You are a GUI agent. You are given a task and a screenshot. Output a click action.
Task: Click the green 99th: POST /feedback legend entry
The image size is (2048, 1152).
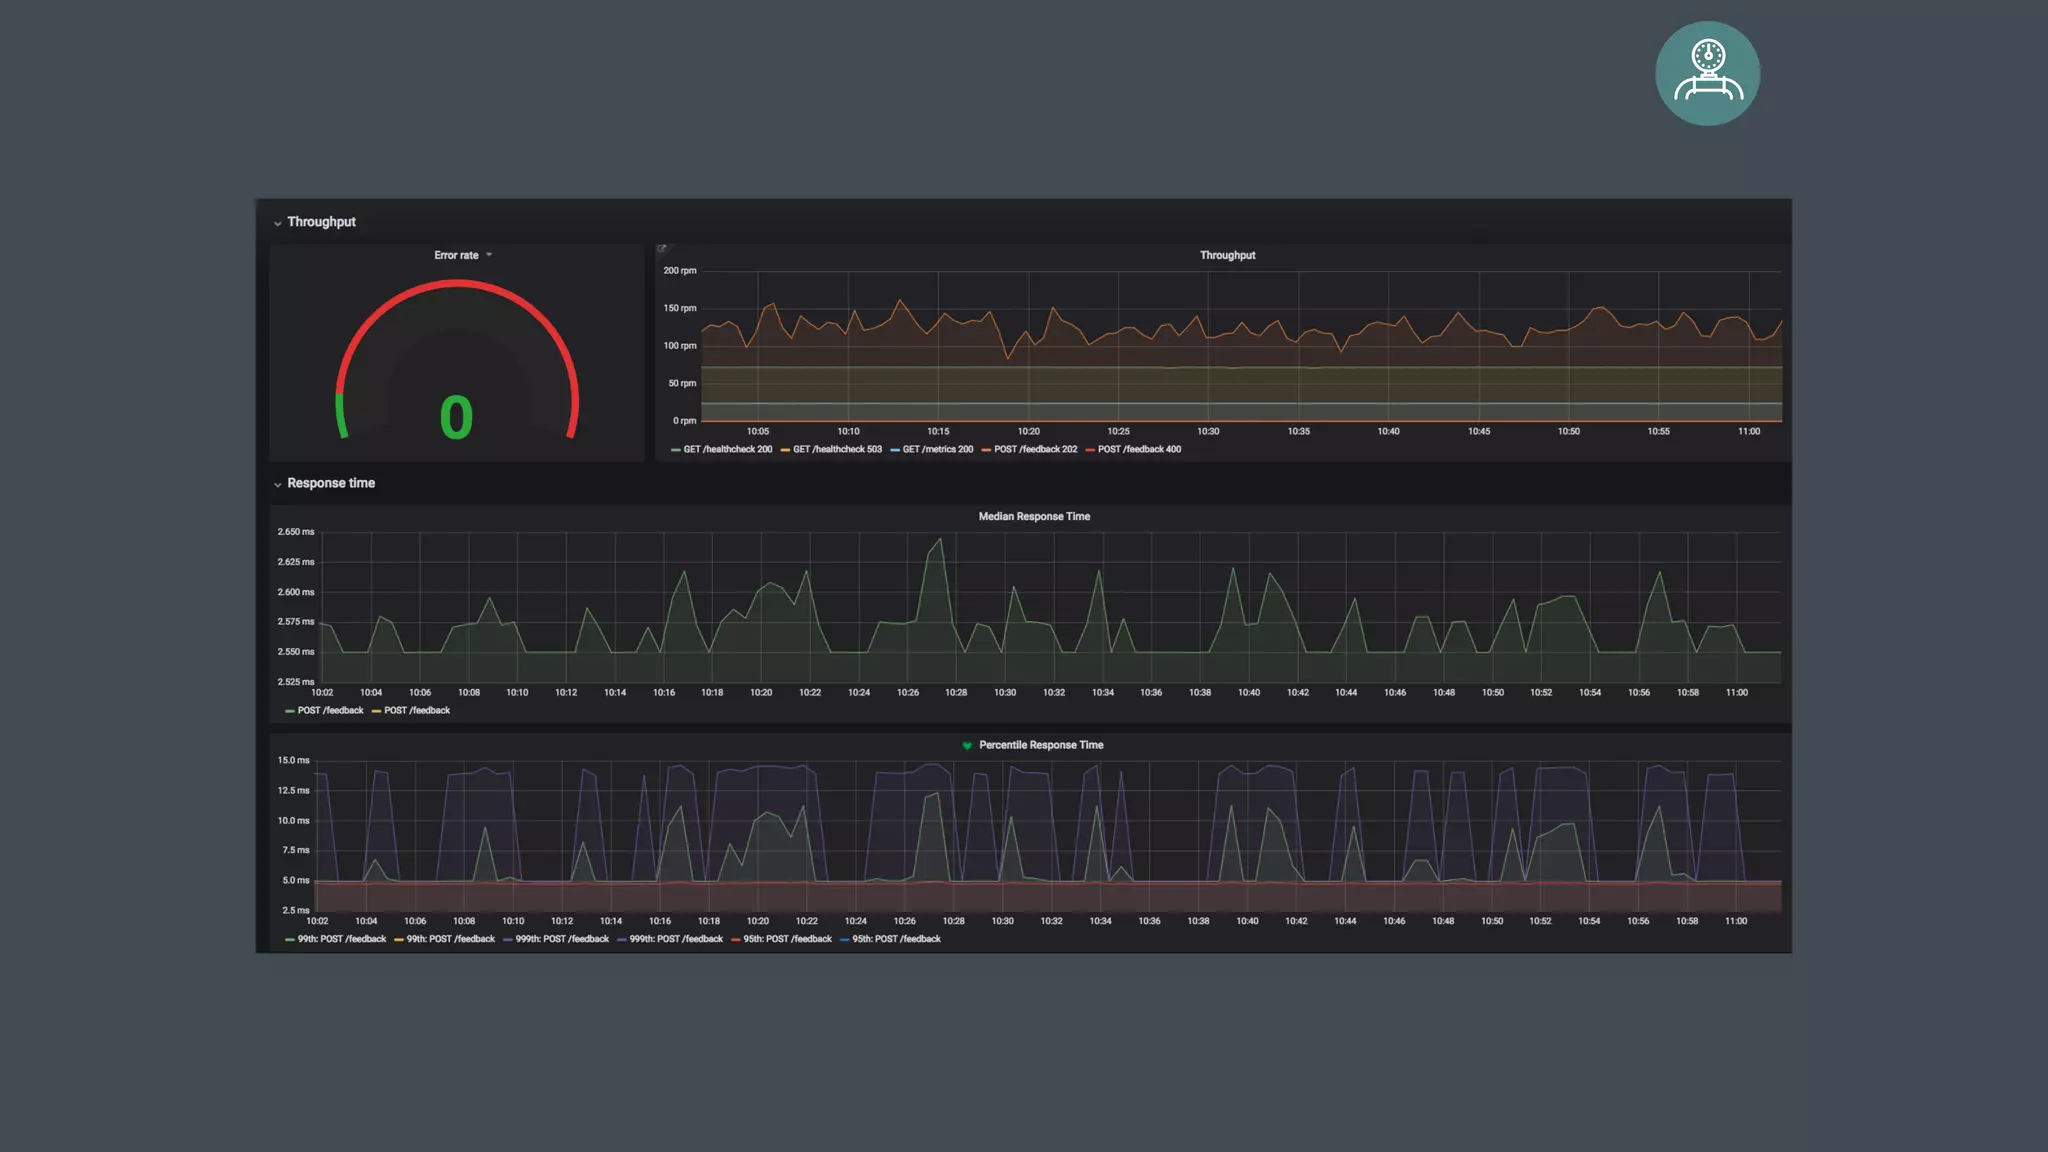tap(341, 940)
